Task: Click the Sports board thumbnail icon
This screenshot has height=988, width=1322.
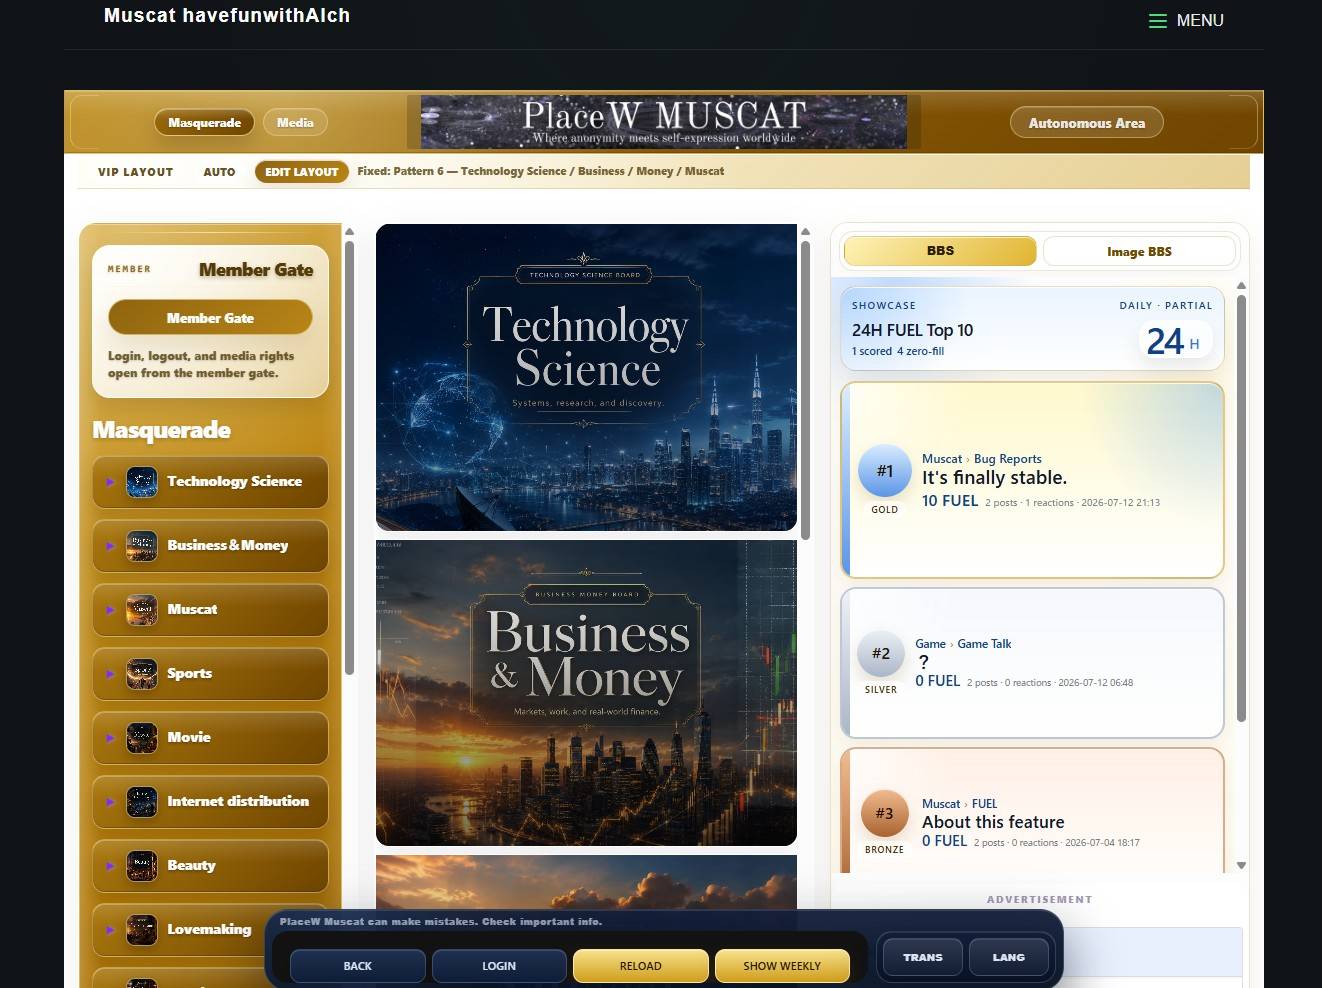Action: 142,674
